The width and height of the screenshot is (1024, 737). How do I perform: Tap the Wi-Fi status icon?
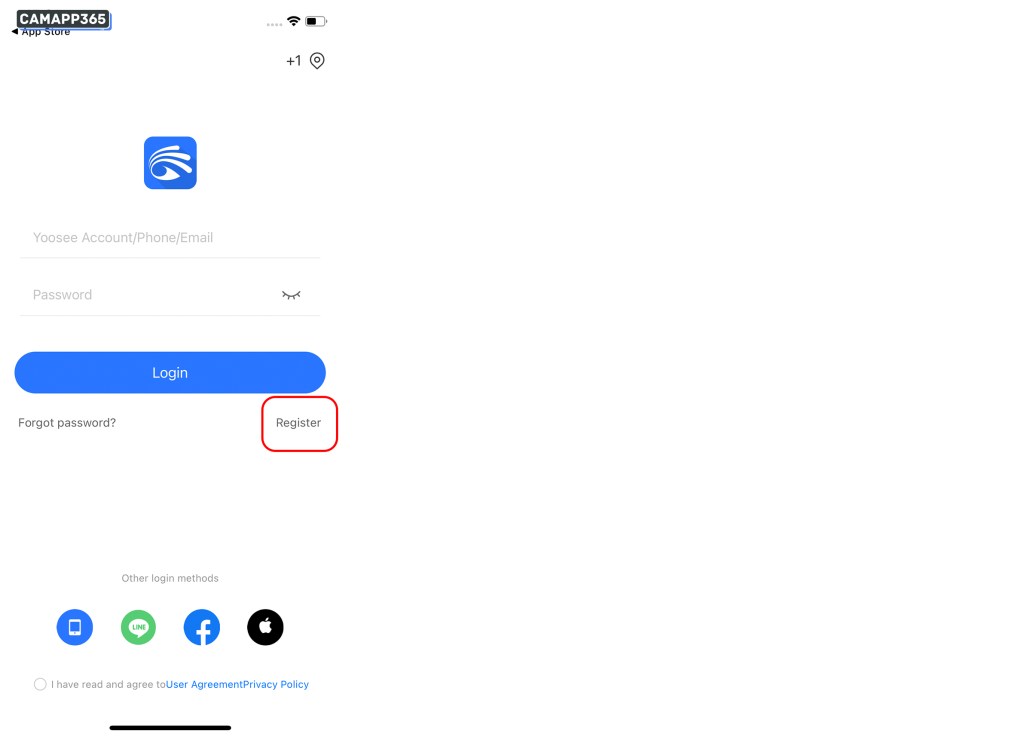tap(294, 21)
